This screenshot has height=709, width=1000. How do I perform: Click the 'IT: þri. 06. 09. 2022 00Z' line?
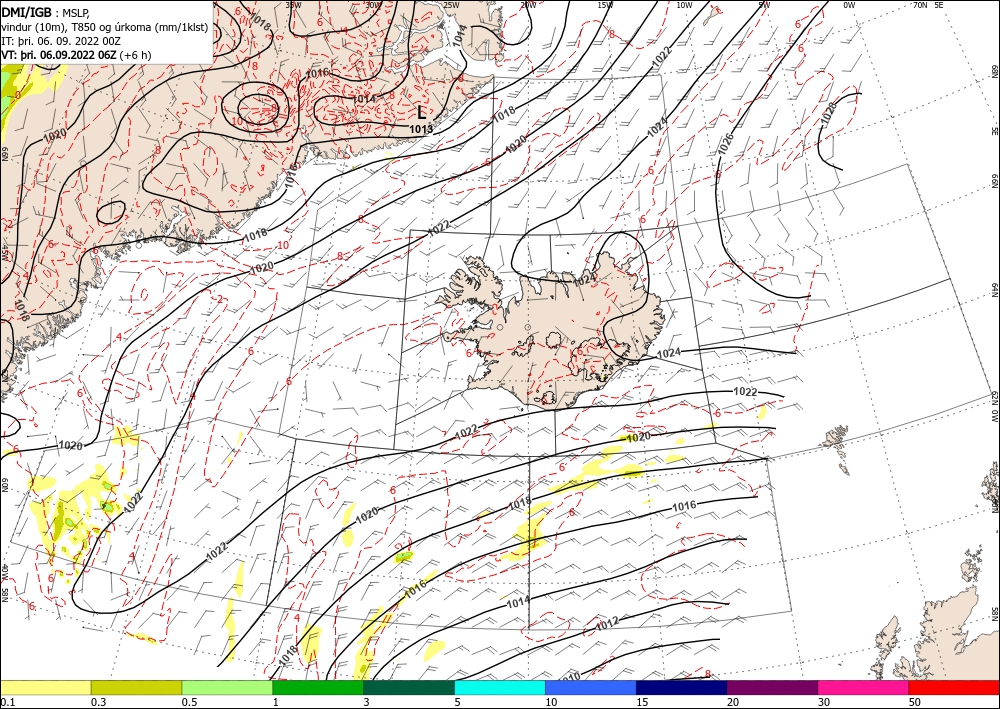61,41
